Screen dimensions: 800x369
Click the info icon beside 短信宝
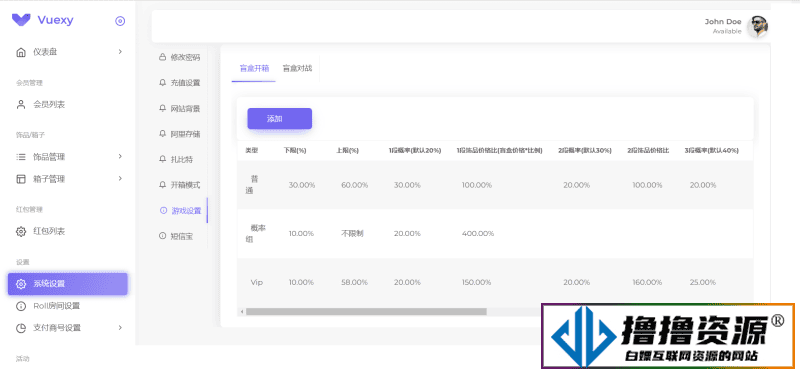[x=163, y=236]
